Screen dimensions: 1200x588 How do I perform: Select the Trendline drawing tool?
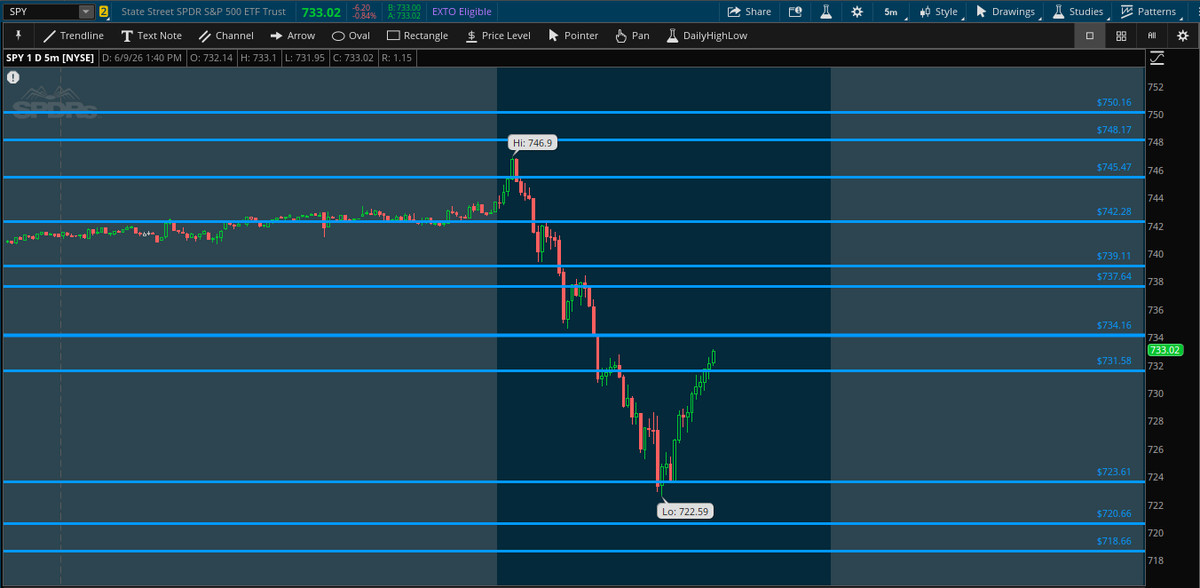pos(74,35)
